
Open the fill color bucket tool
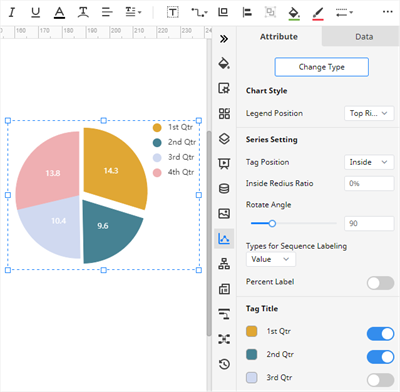pos(294,13)
